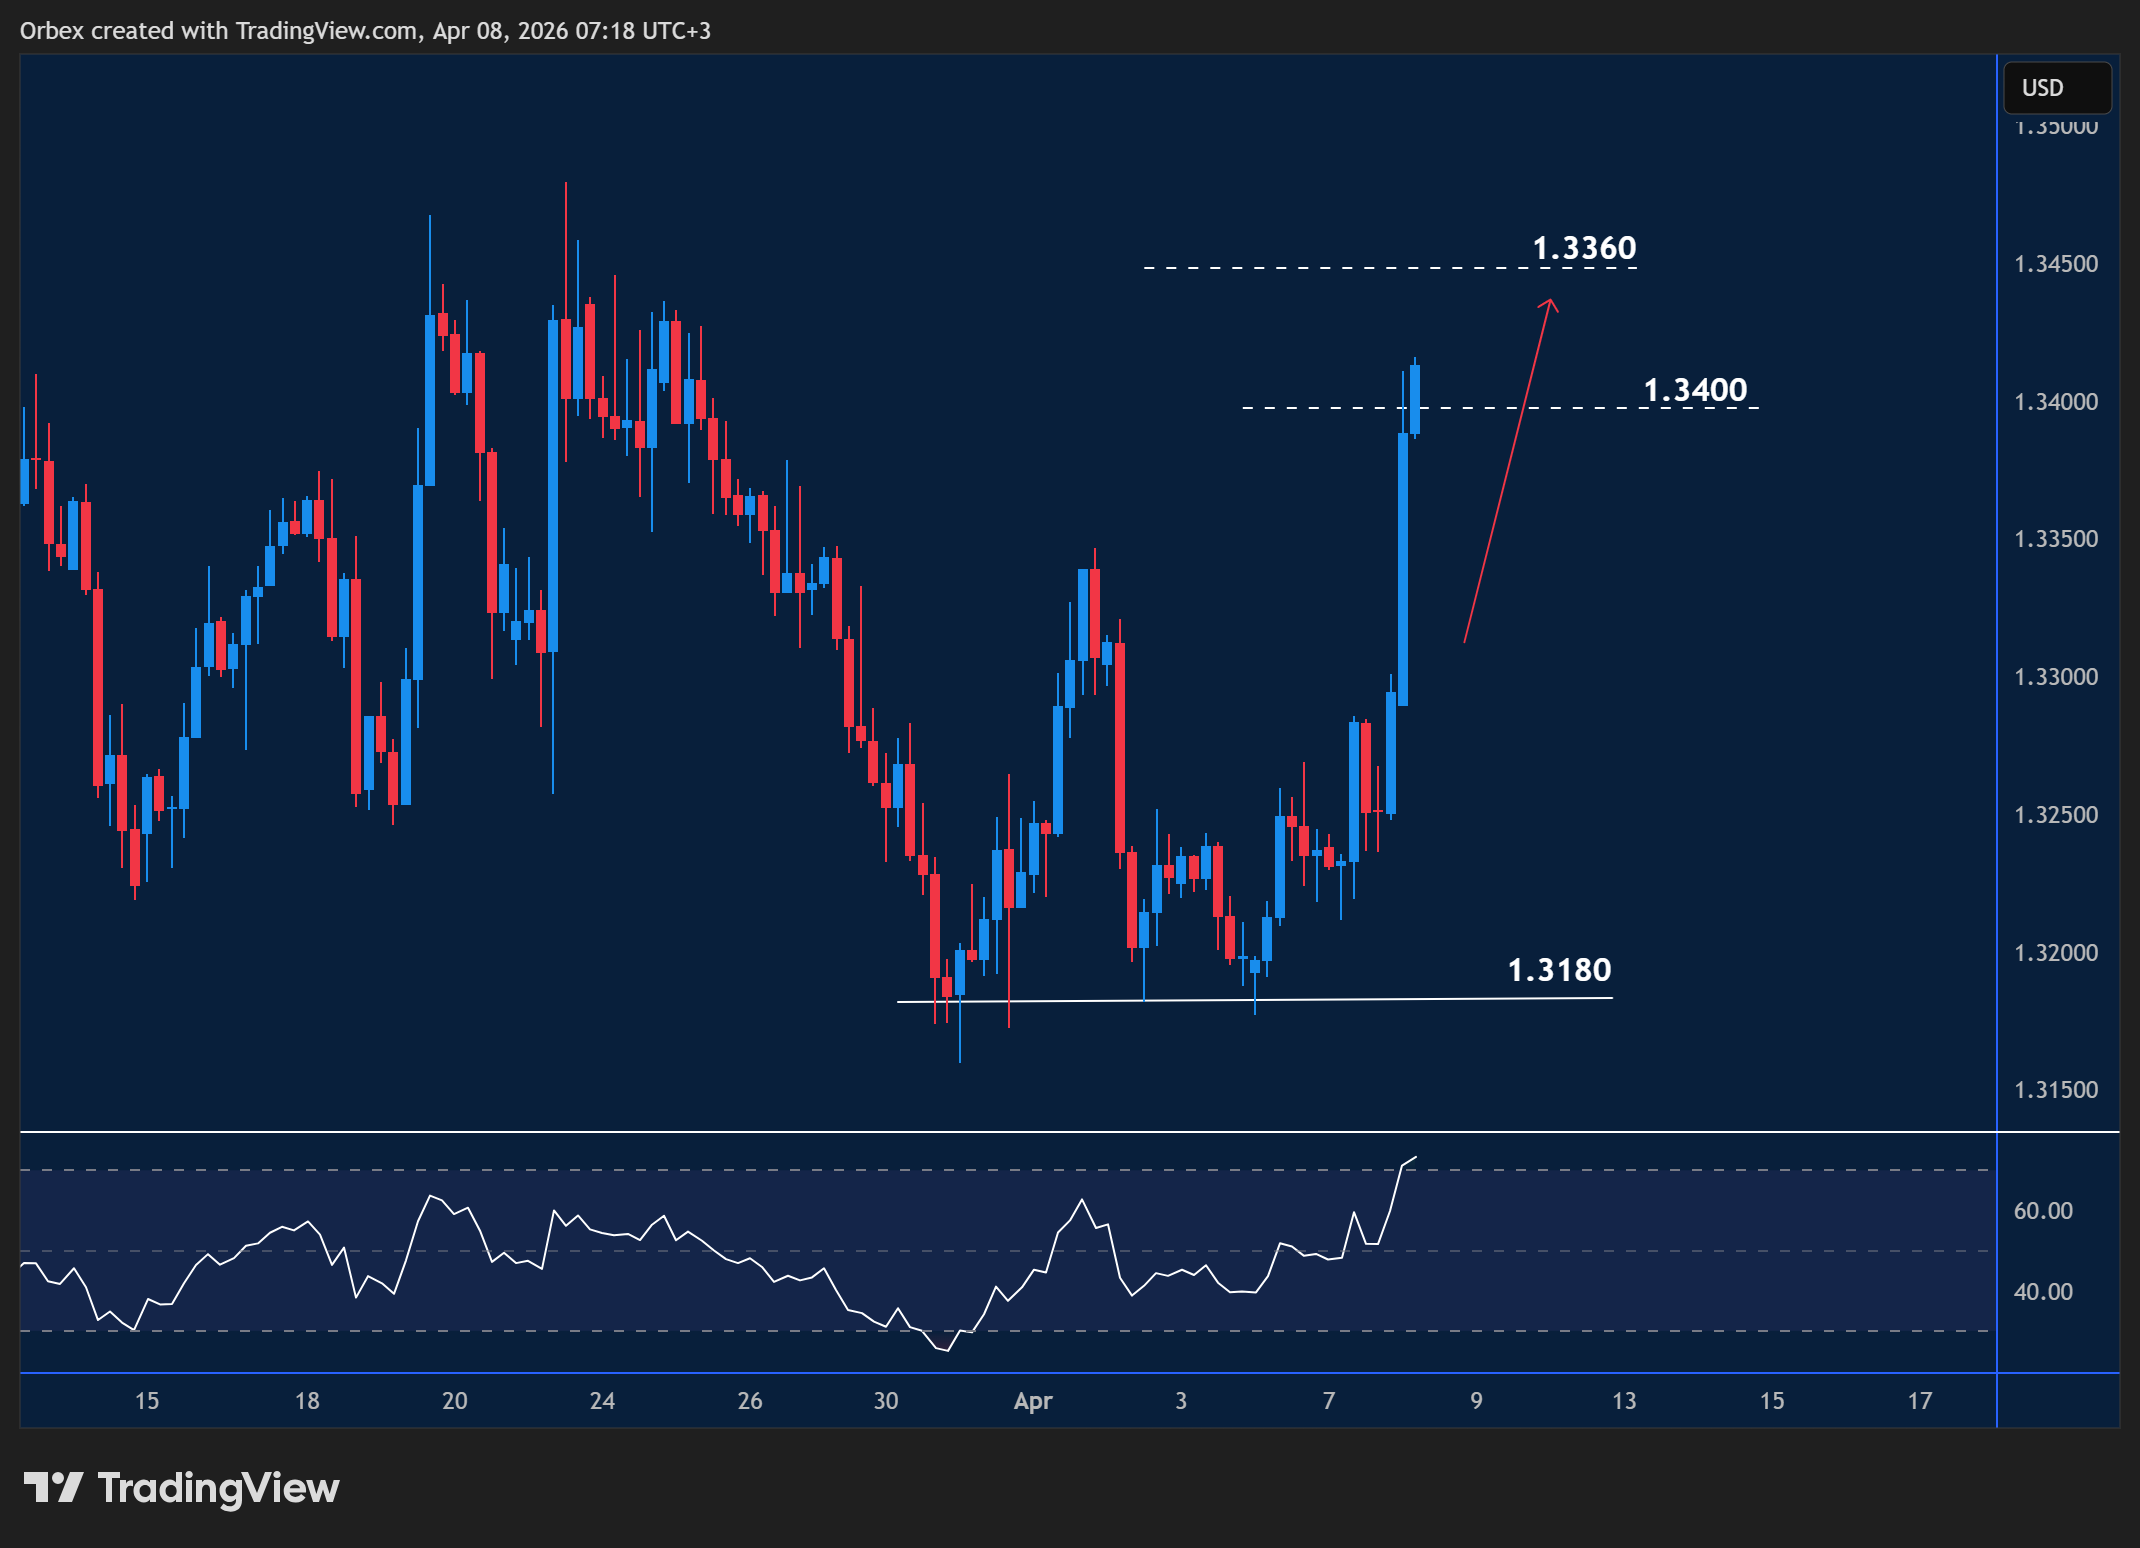The width and height of the screenshot is (2140, 1548).
Task: Click the Orbex chart title text
Action: pyautogui.click(x=365, y=31)
